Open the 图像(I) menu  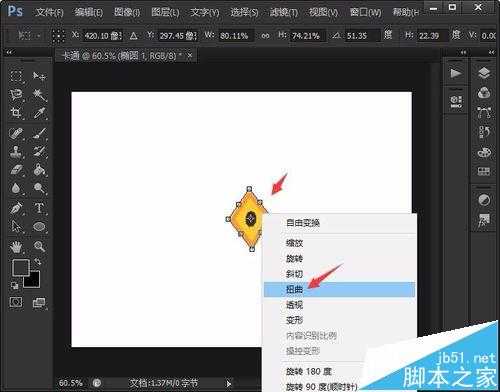tap(127, 13)
